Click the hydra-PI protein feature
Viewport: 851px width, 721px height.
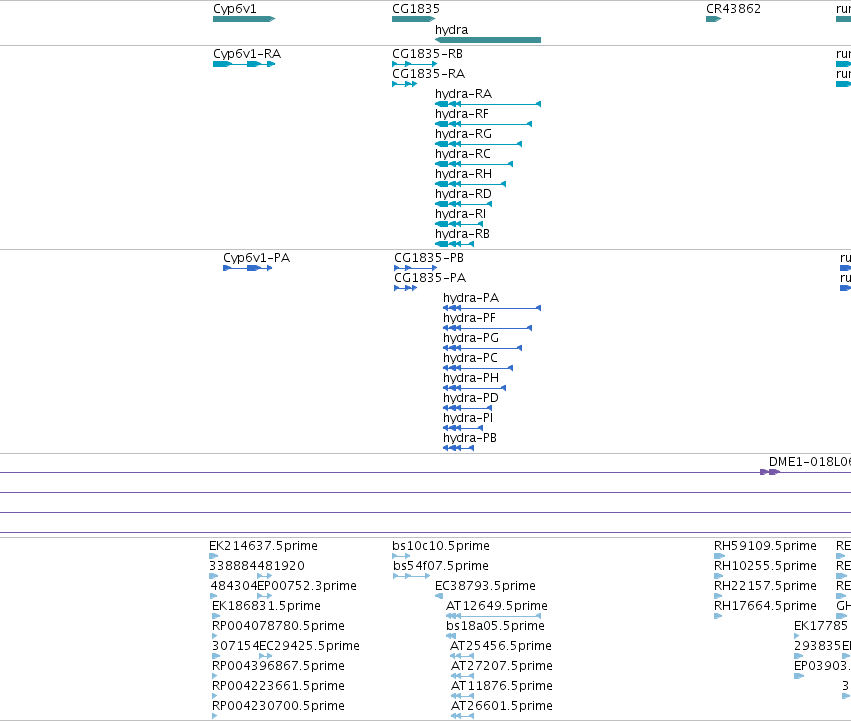pos(463,428)
